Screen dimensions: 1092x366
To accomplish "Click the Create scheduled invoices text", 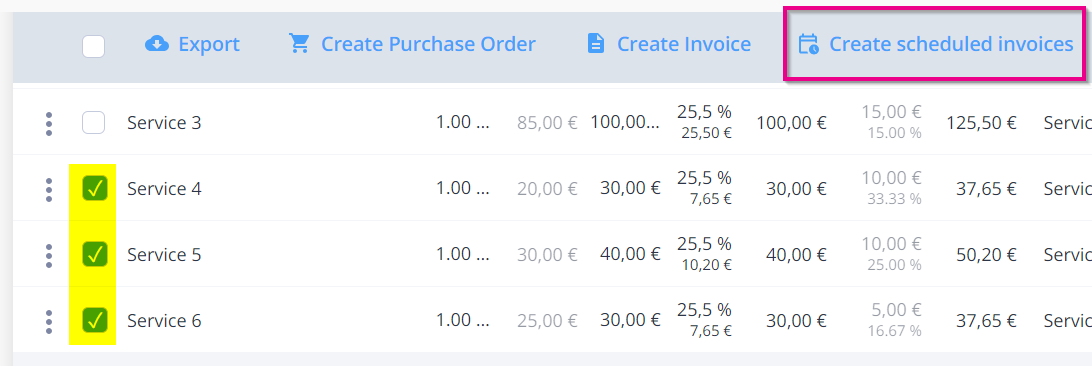I will click(951, 45).
